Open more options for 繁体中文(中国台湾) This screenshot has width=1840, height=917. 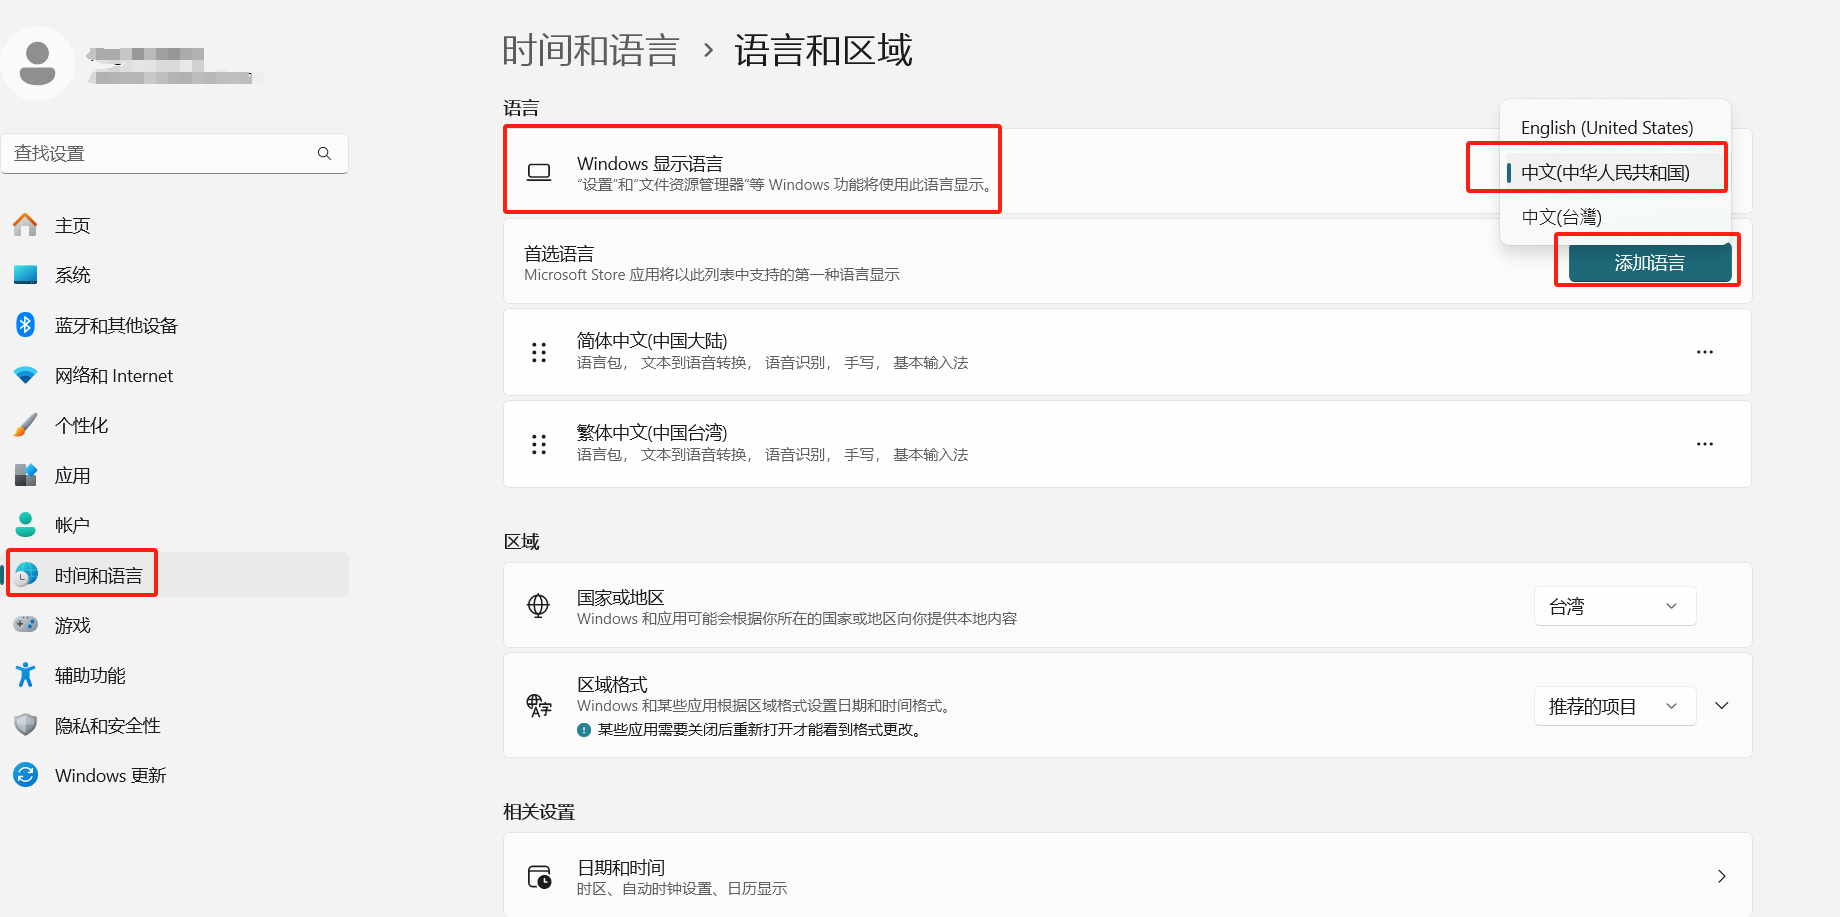pos(1704,444)
